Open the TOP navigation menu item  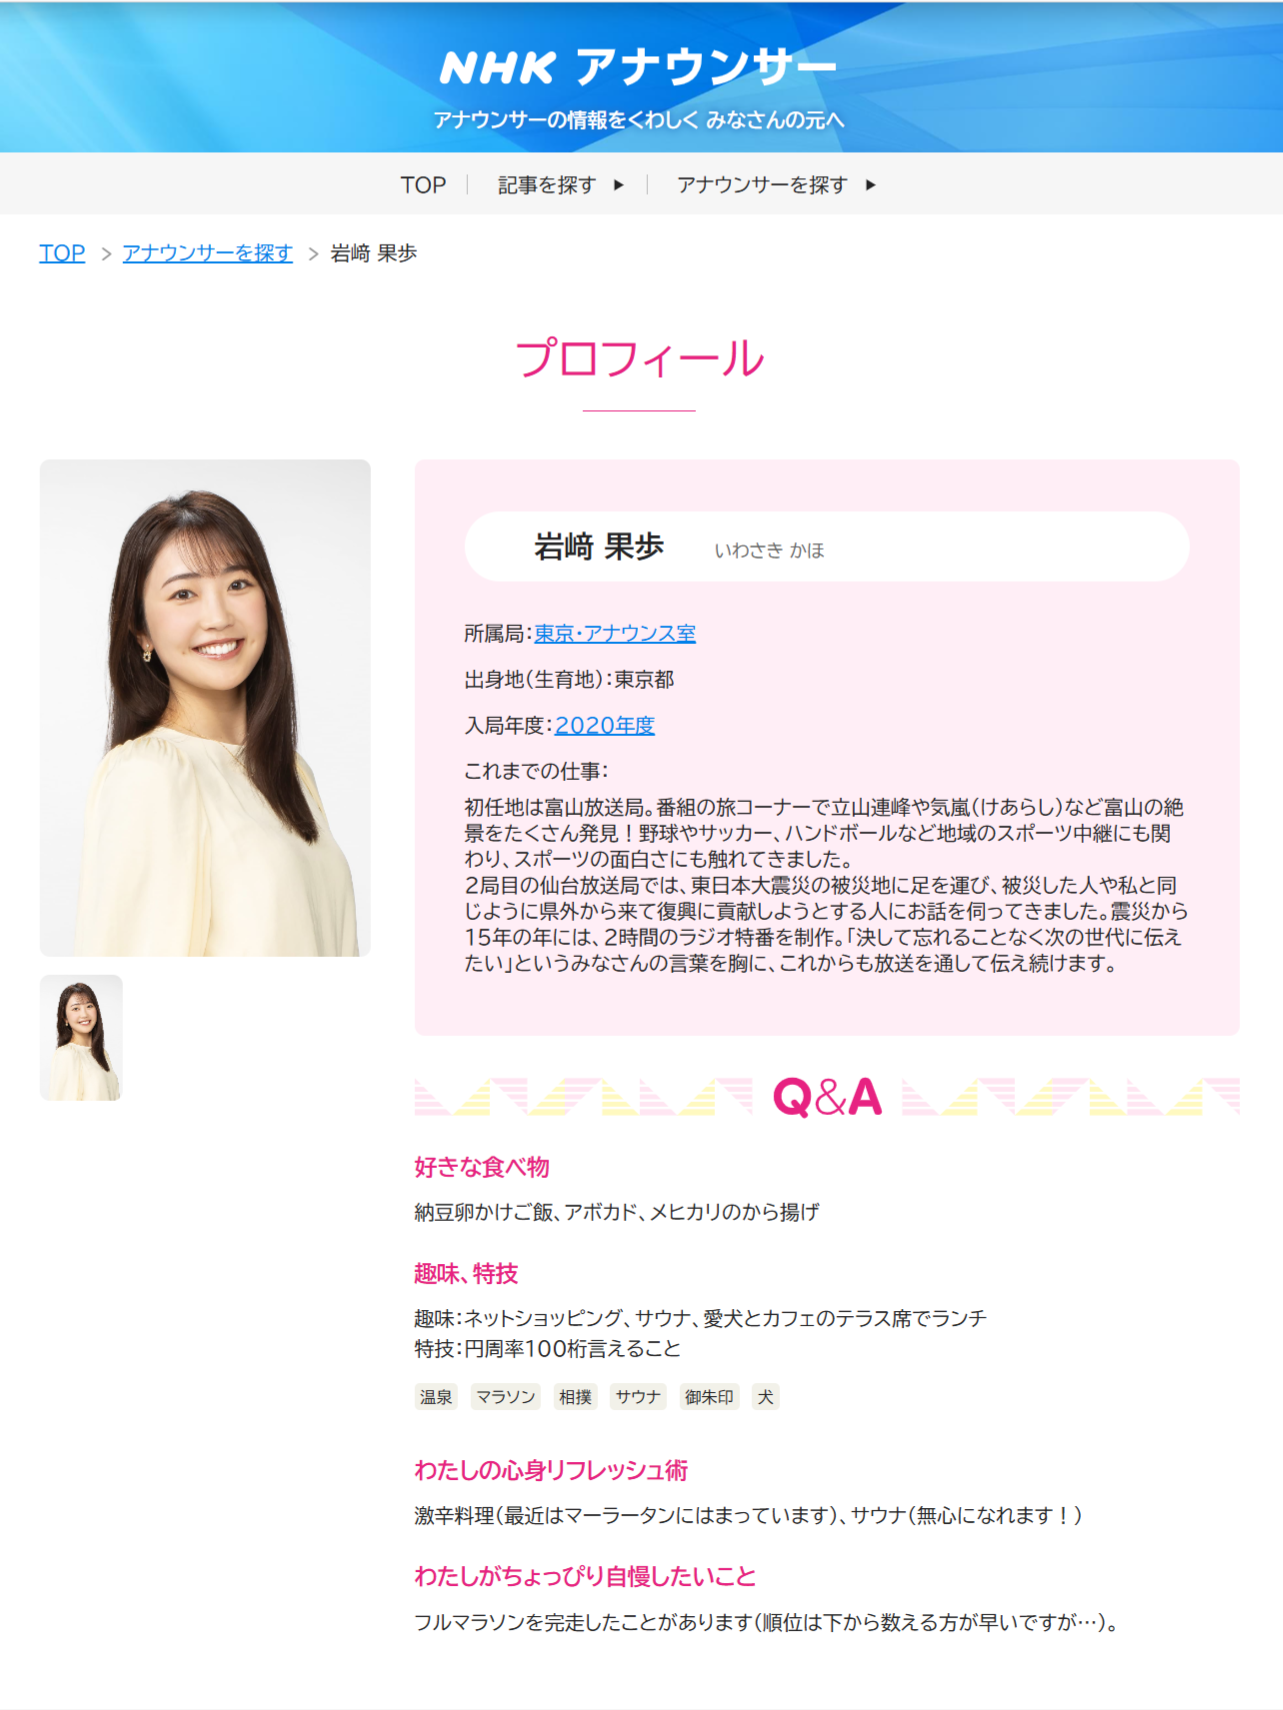click(x=423, y=185)
